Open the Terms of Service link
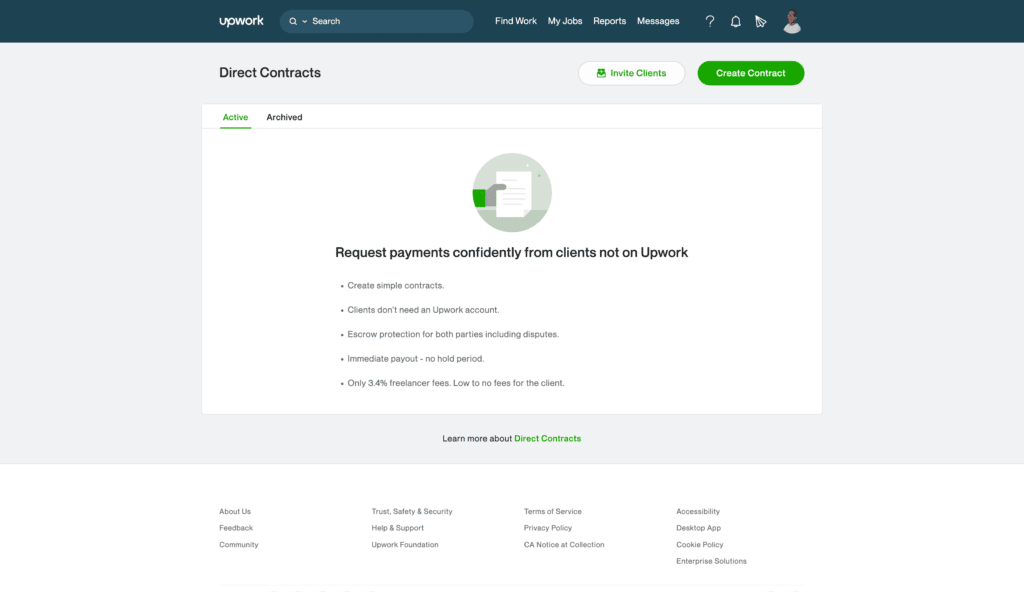The height and width of the screenshot is (592, 1024). pos(552,512)
